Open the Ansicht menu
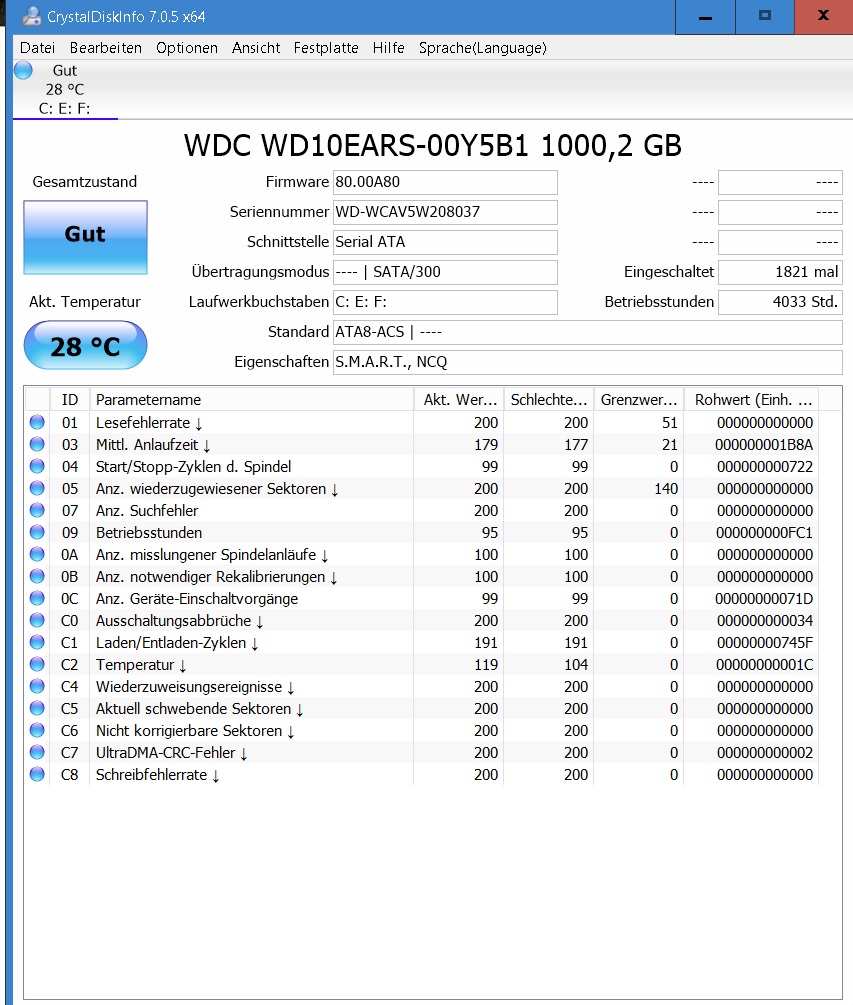Viewport: 853px width, 1005px height. pyautogui.click(x=256, y=48)
